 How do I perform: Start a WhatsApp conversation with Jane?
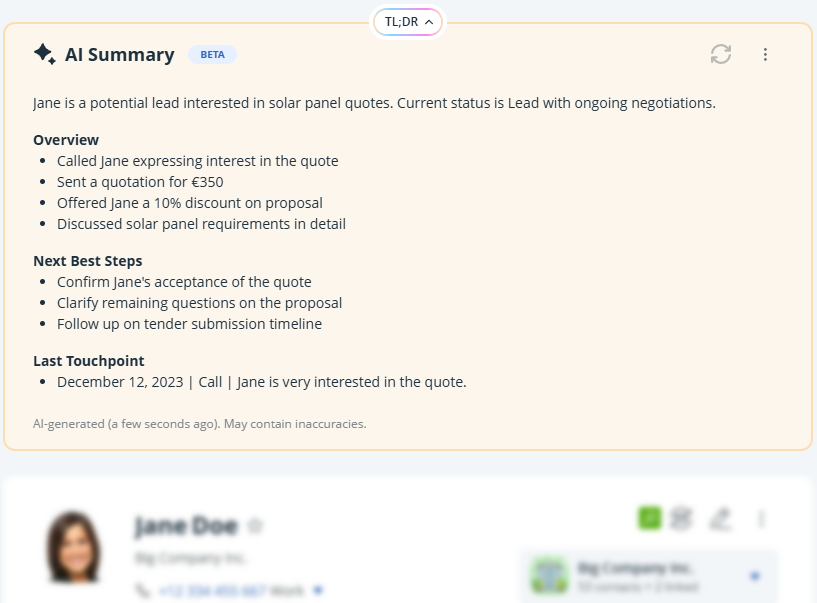point(649,518)
